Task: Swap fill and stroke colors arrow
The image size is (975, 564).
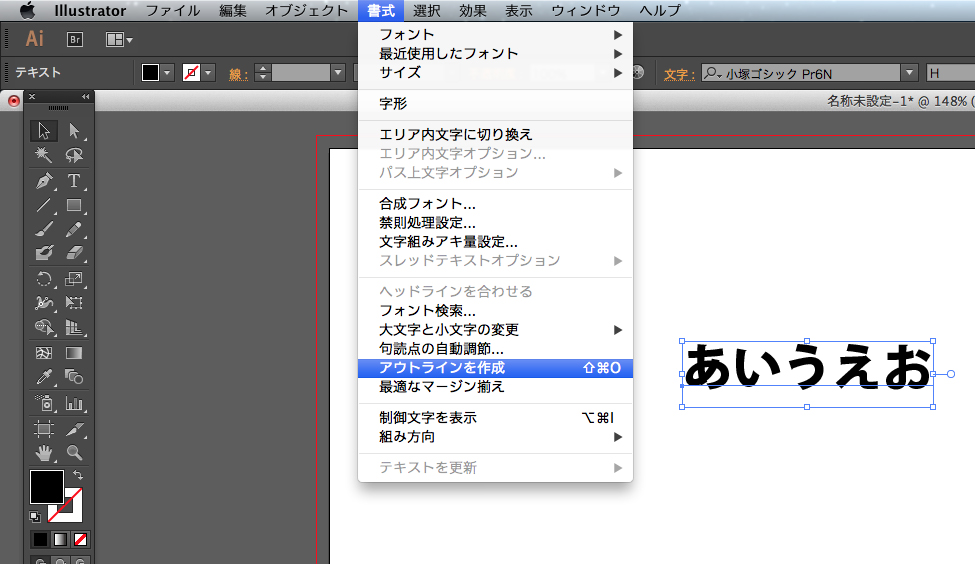Action: (78, 475)
